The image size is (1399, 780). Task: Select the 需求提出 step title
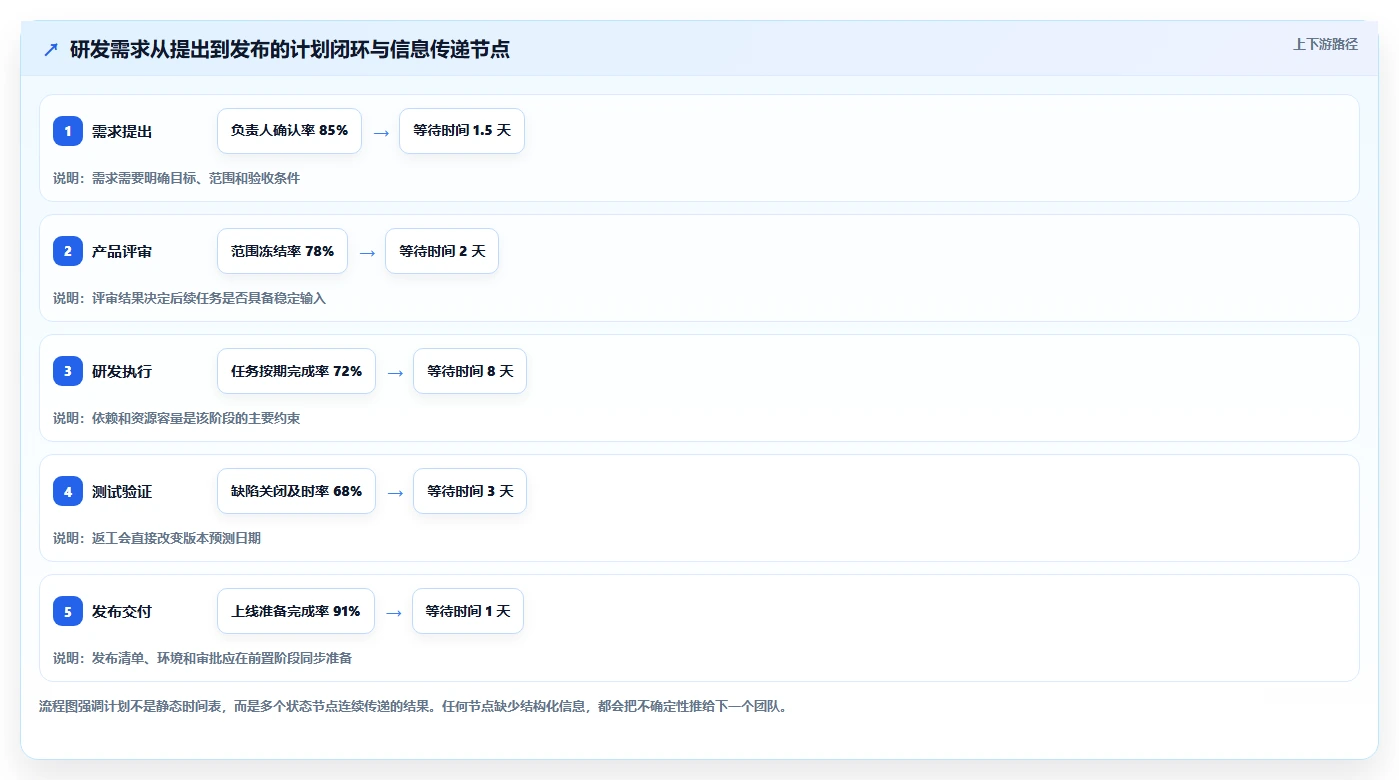122,131
